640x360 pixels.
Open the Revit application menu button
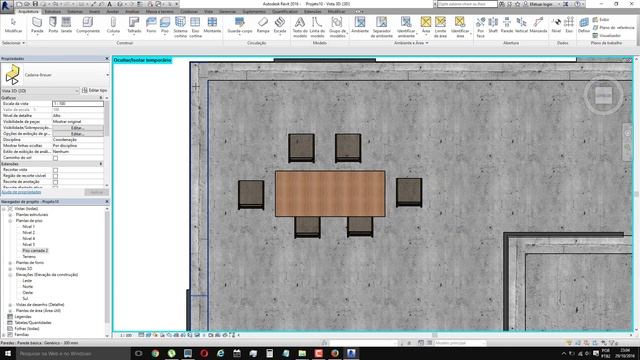[x=7, y=7]
